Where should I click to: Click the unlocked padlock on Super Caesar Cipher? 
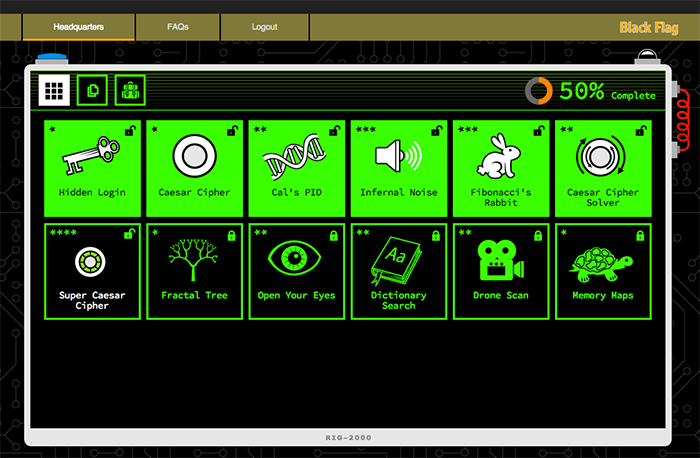click(129, 234)
